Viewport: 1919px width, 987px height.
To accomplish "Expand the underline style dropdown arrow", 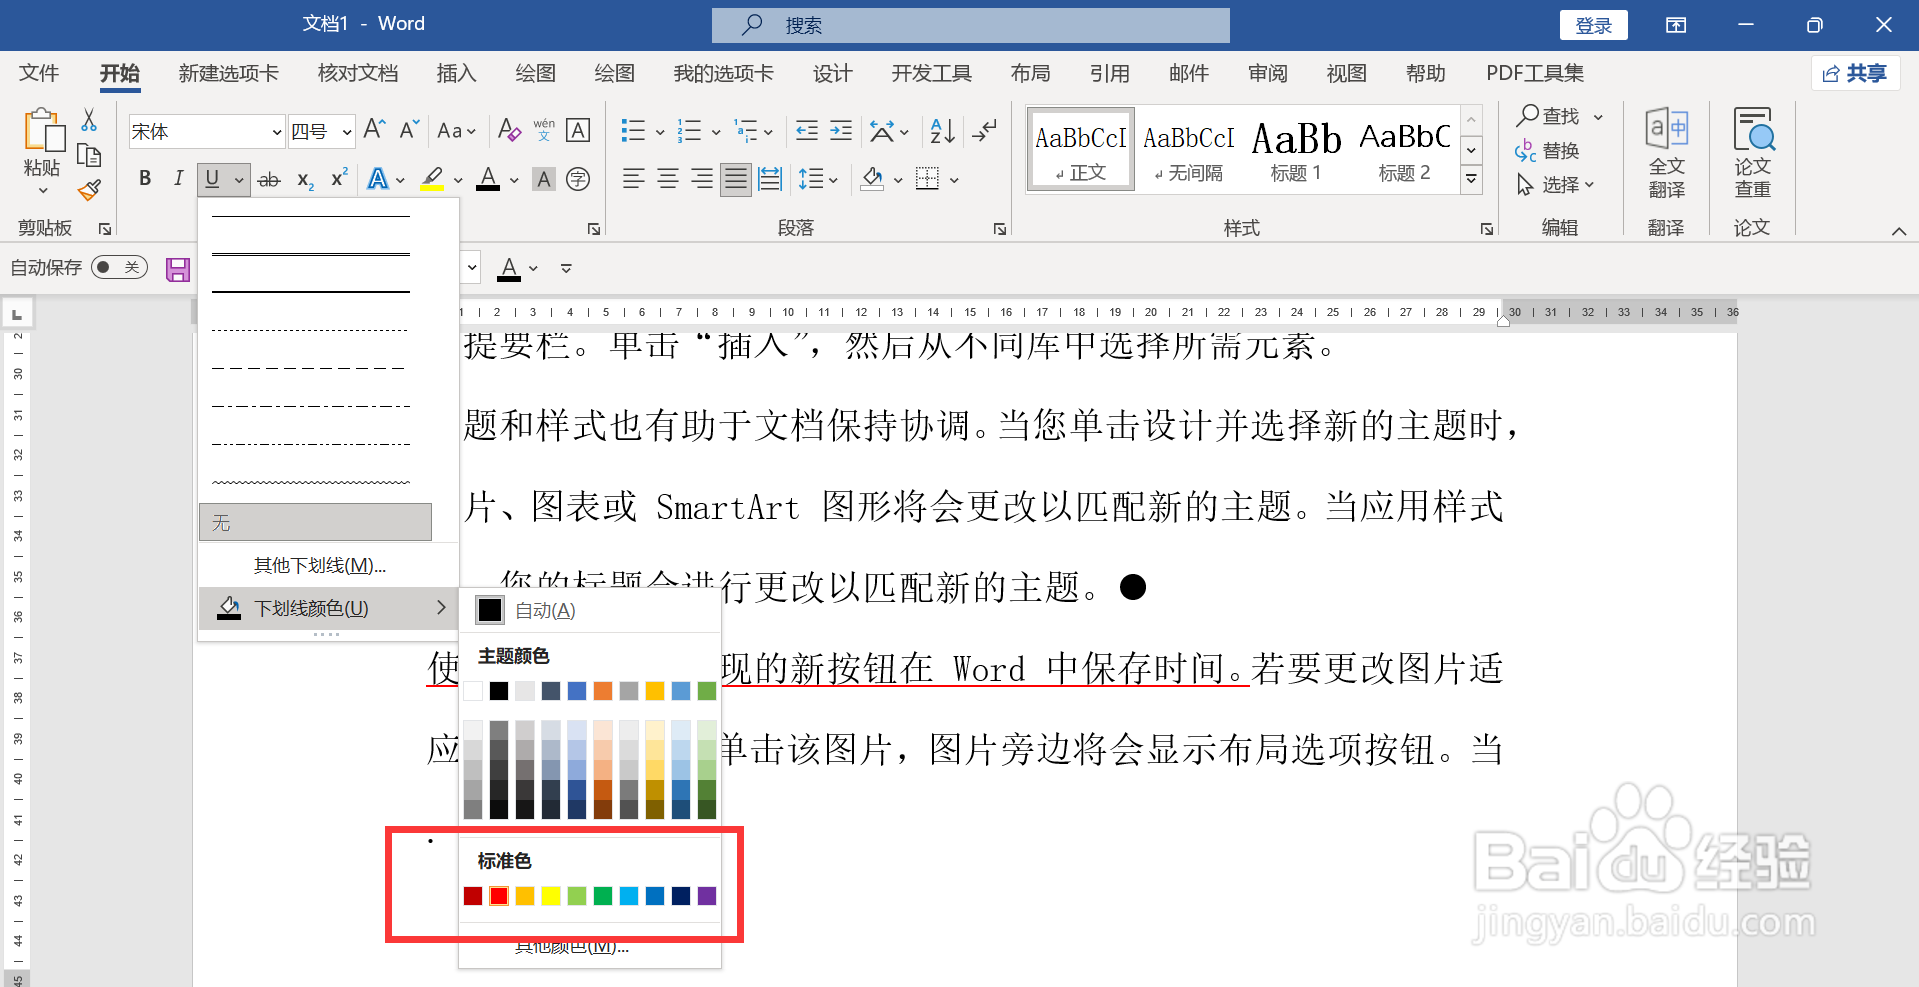I will click(x=239, y=180).
